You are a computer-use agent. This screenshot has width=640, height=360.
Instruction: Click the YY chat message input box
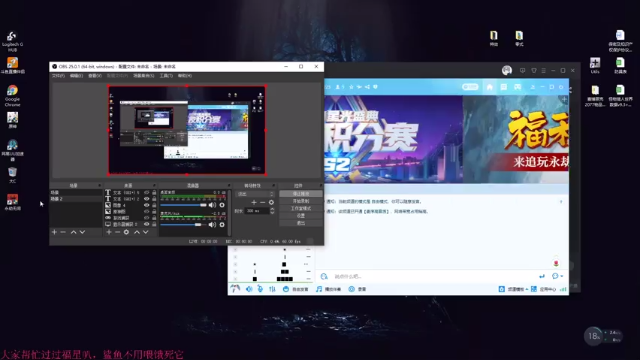[433, 276]
